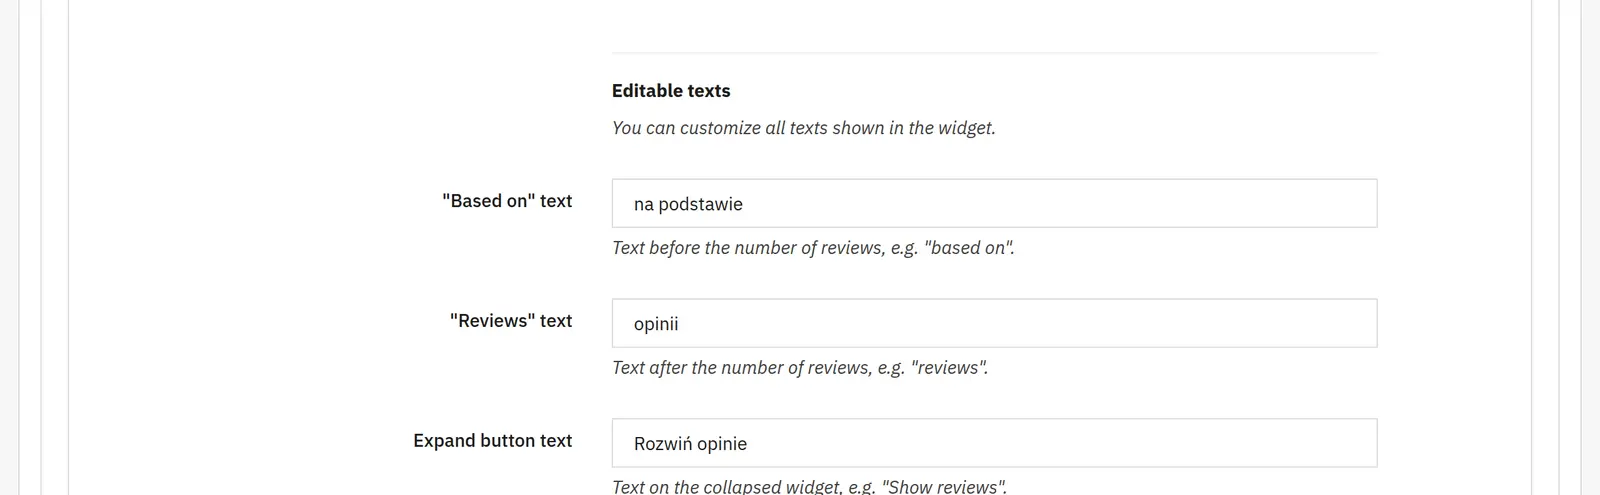Place cursor in the "opinii" value
Screen dimensions: 1600x495
tap(656, 324)
